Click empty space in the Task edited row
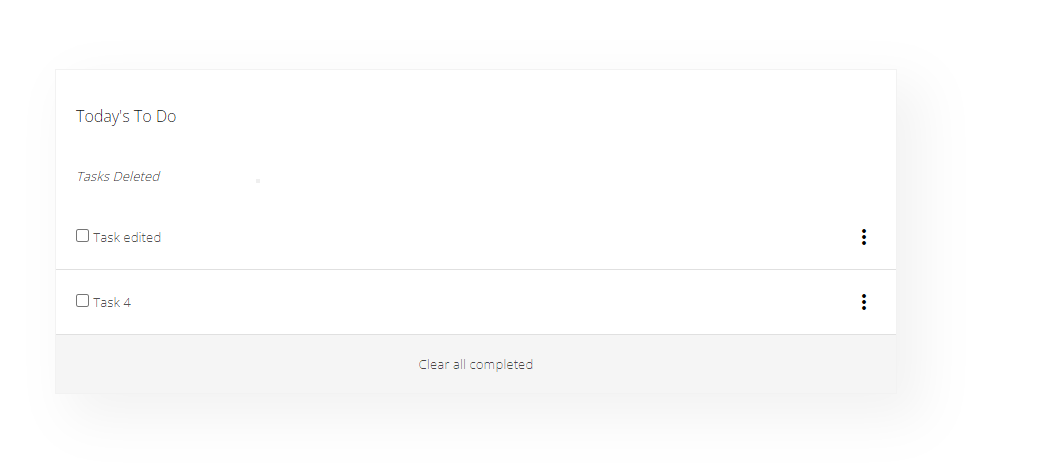The height and width of the screenshot is (467, 1039). click(504, 237)
